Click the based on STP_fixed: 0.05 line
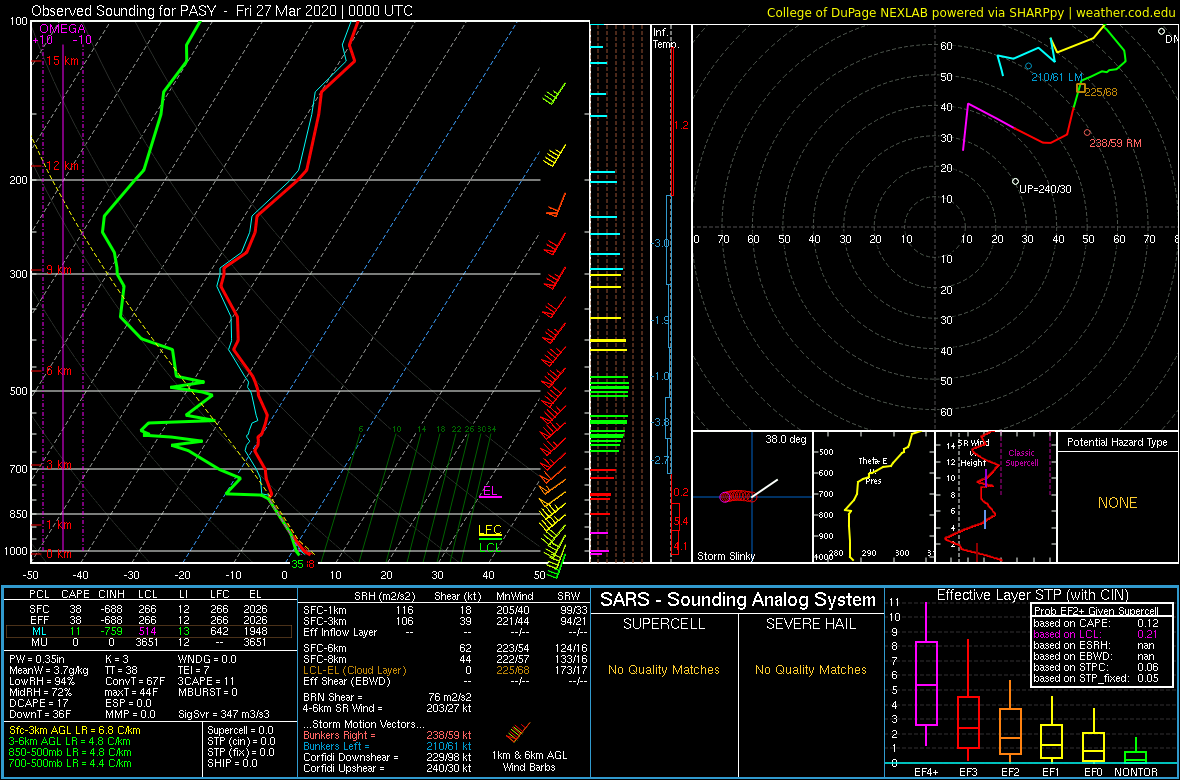The width and height of the screenshot is (1180, 780). tap(1098, 679)
